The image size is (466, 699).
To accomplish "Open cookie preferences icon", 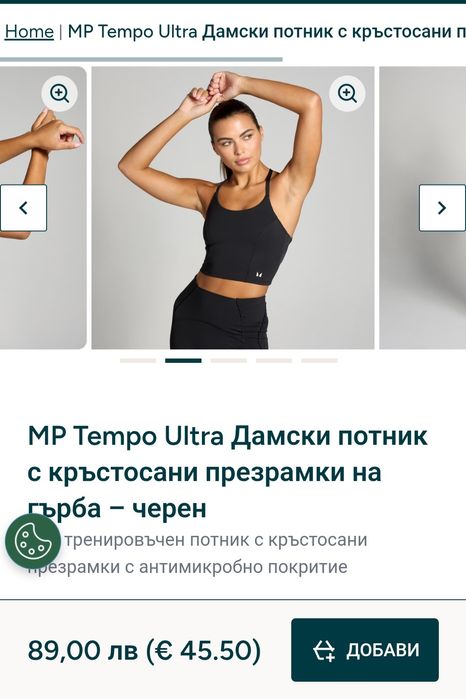I will pos(33,541).
